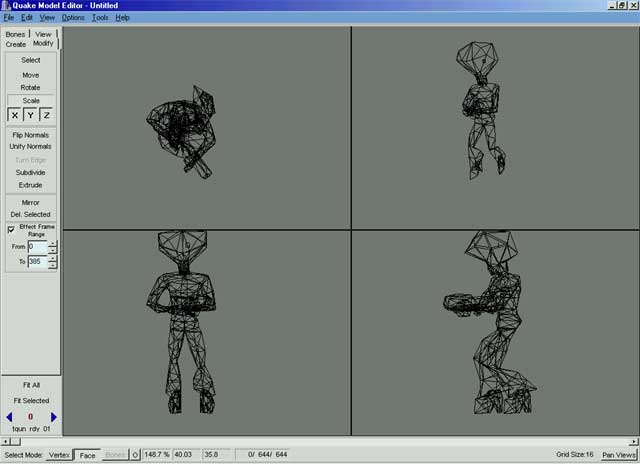Switch select mode to Vertex
640x464 pixels.
[x=59, y=455]
